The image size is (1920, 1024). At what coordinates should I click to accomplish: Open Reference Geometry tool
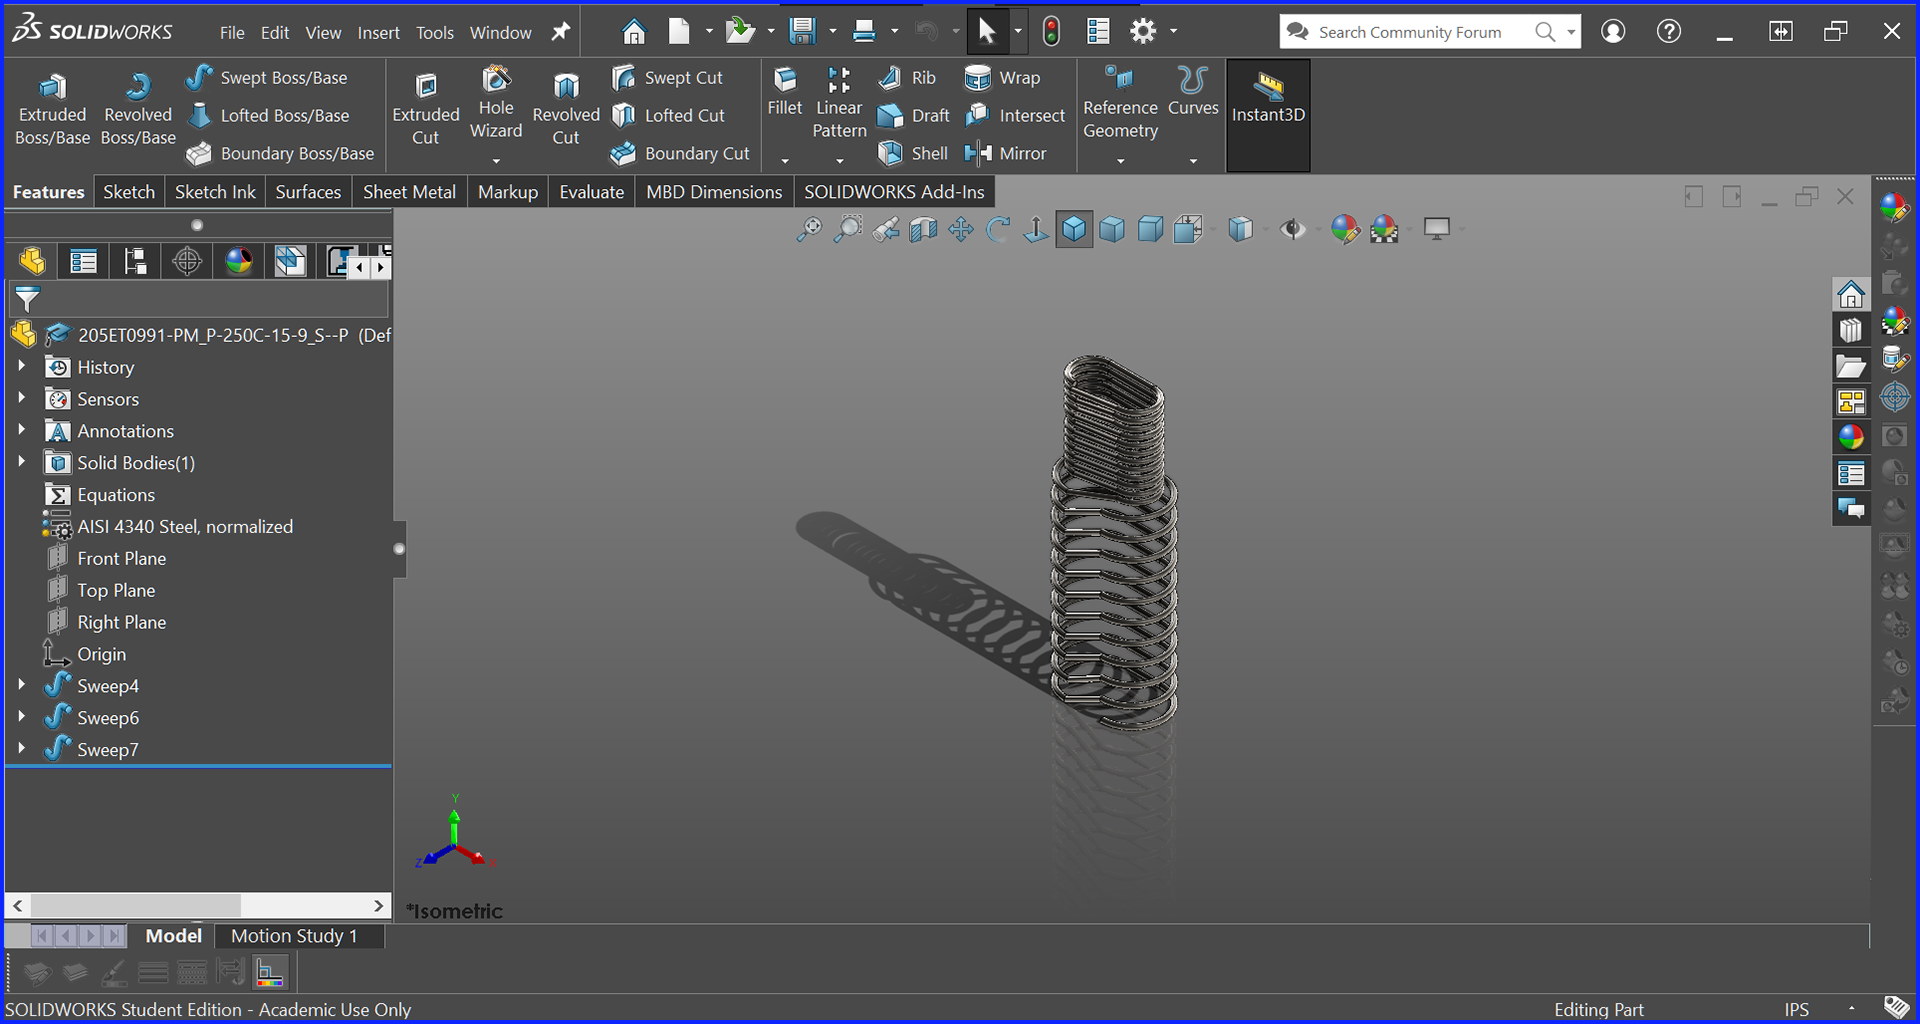[1120, 103]
